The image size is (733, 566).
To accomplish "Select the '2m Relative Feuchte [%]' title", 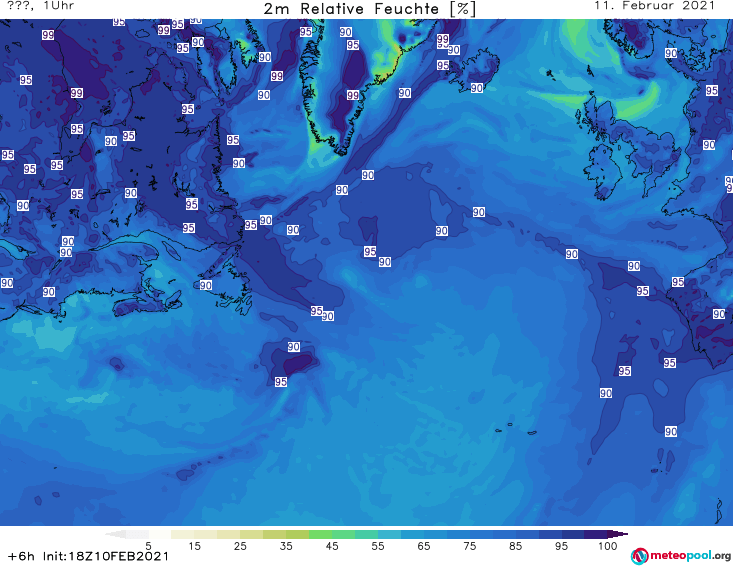I will (370, 9).
